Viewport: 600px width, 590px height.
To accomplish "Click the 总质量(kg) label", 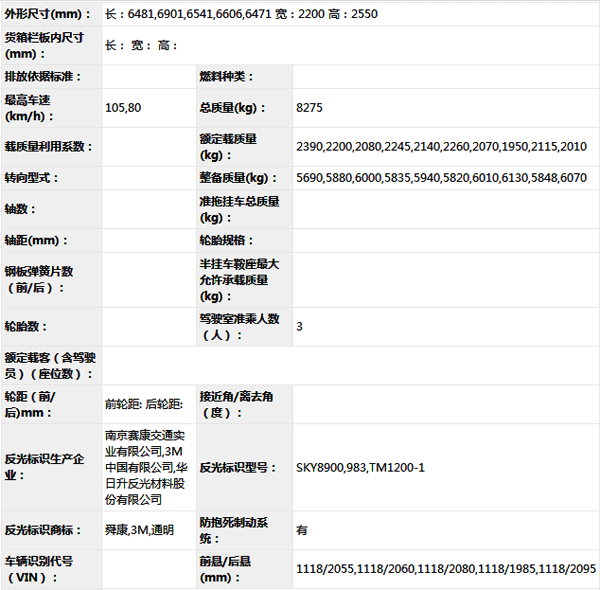I will pyautogui.click(x=233, y=107).
